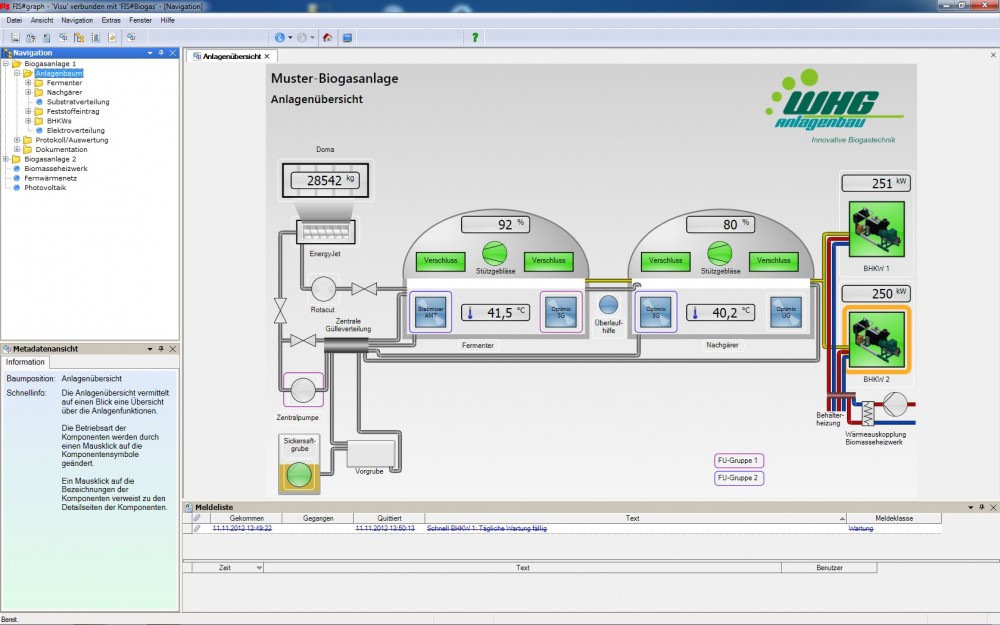The image size is (1000, 625).
Task: Click the Rotacut component symbol
Action: point(323,289)
